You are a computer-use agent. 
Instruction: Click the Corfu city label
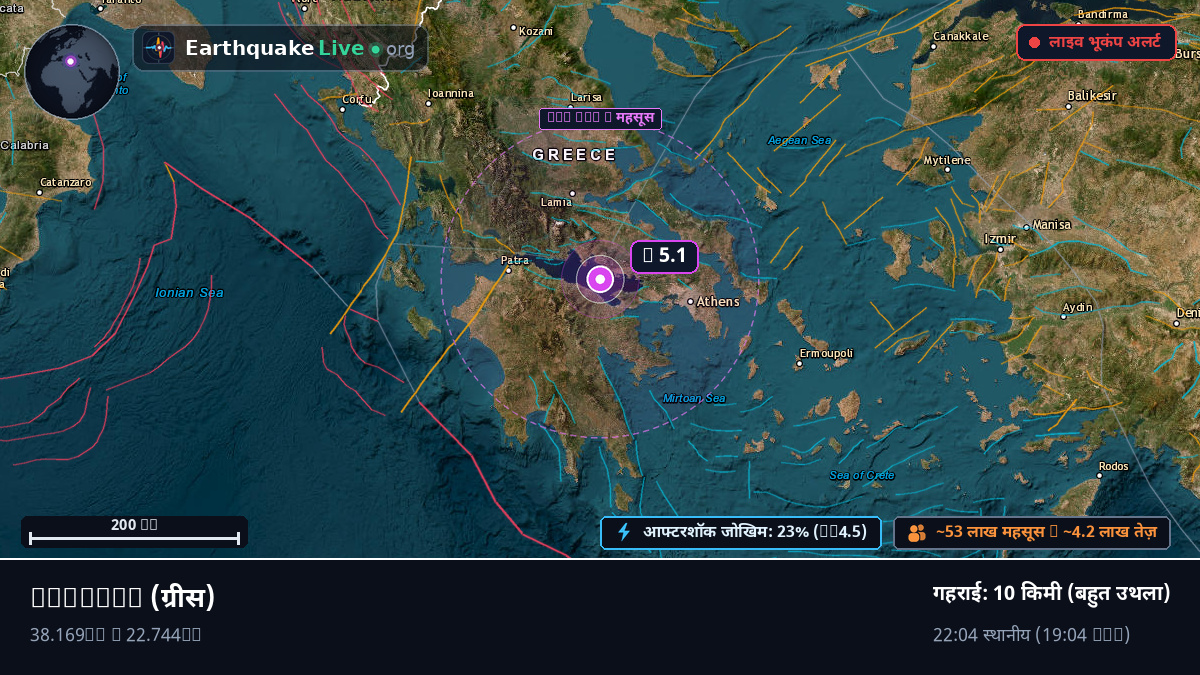pyautogui.click(x=357, y=99)
